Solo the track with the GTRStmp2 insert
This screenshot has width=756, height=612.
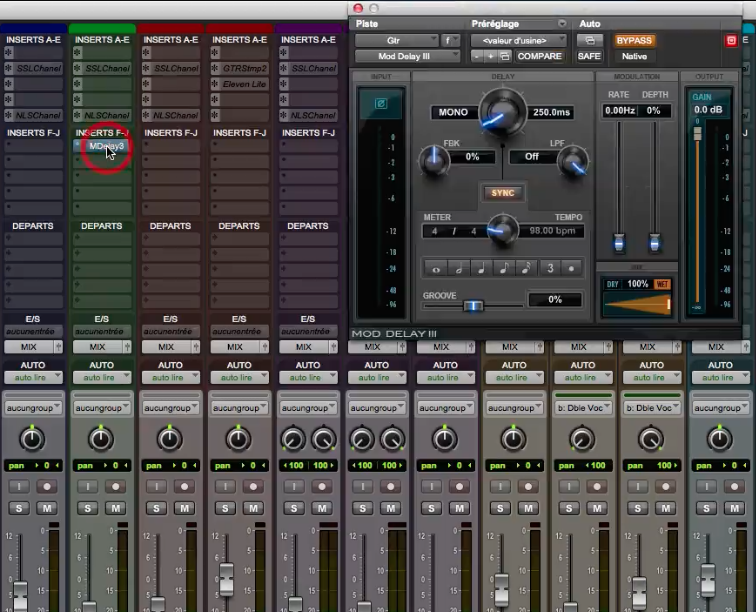225,508
